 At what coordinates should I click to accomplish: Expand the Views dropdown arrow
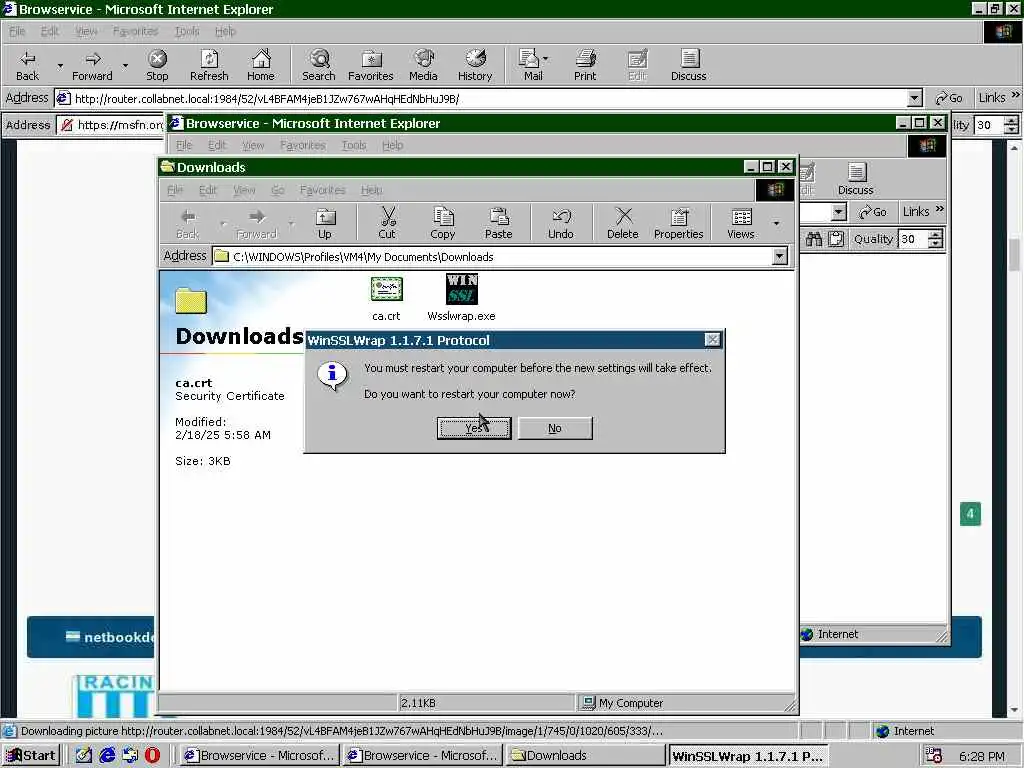click(776, 223)
